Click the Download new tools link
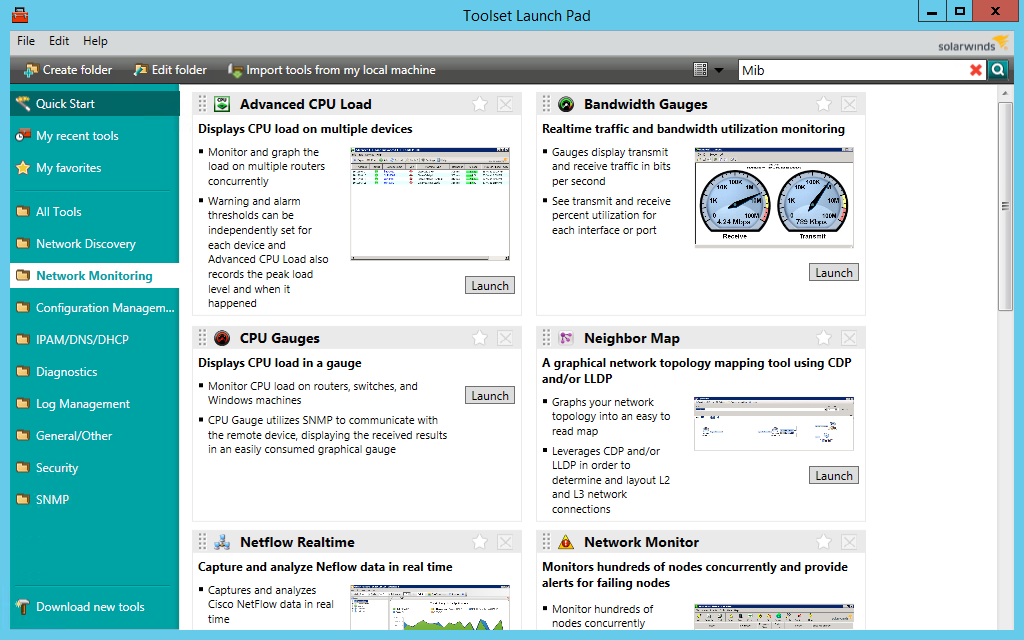This screenshot has width=1024, height=640. [89, 607]
